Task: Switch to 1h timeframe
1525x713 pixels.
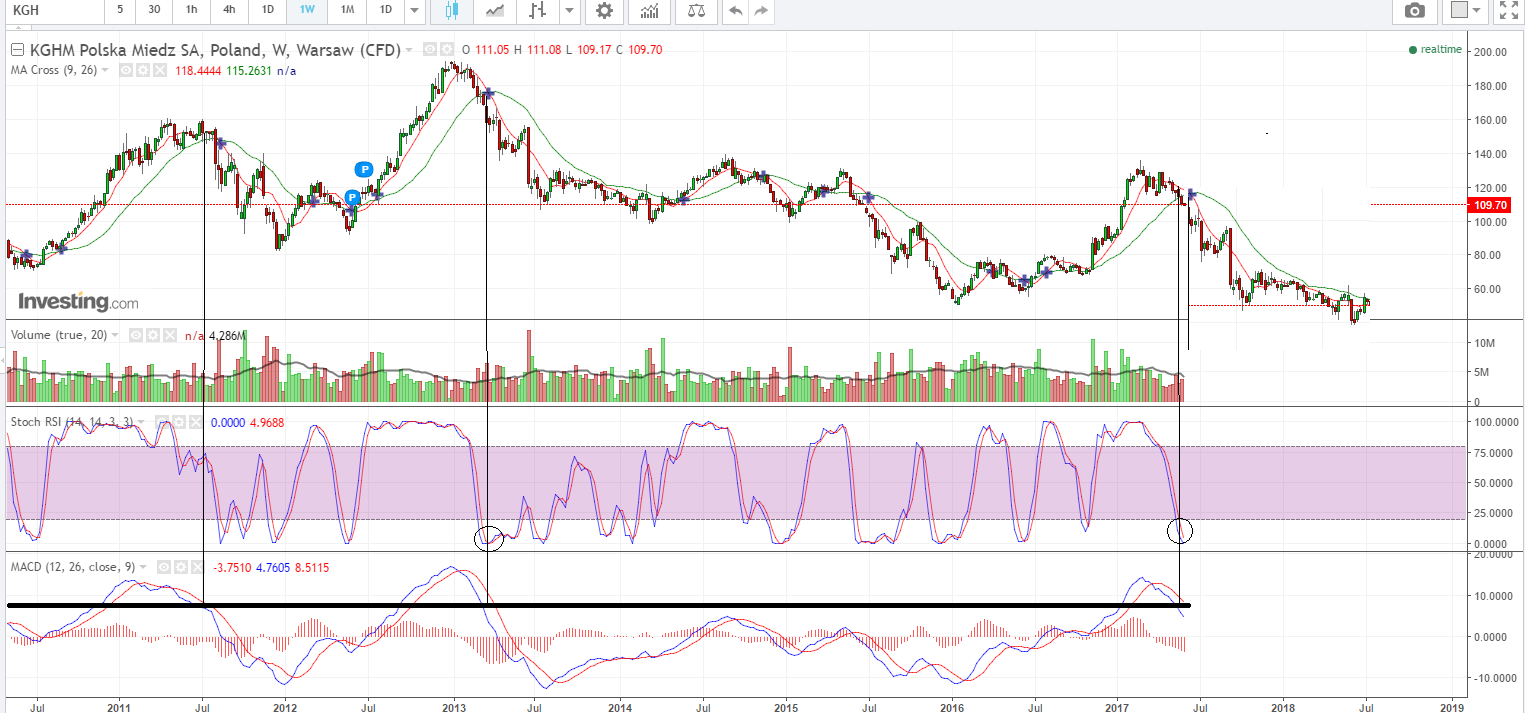Action: pyautogui.click(x=191, y=10)
